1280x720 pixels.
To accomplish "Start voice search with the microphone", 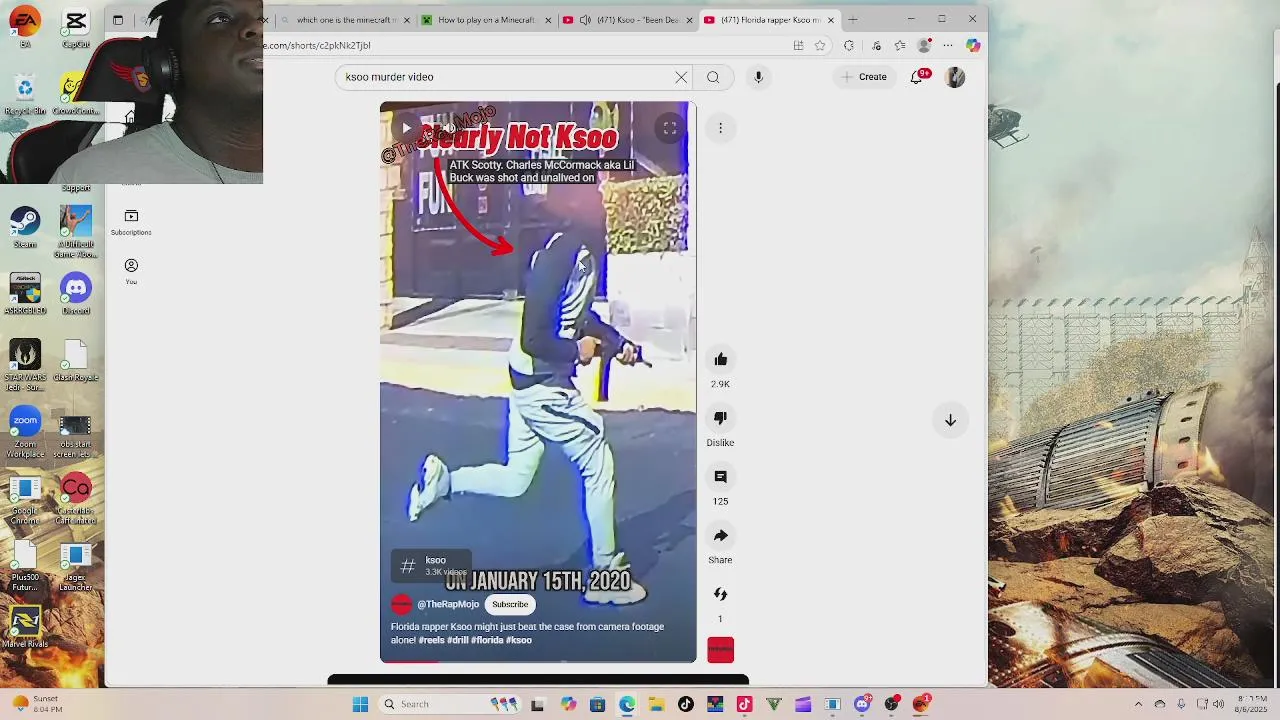I will click(x=758, y=77).
